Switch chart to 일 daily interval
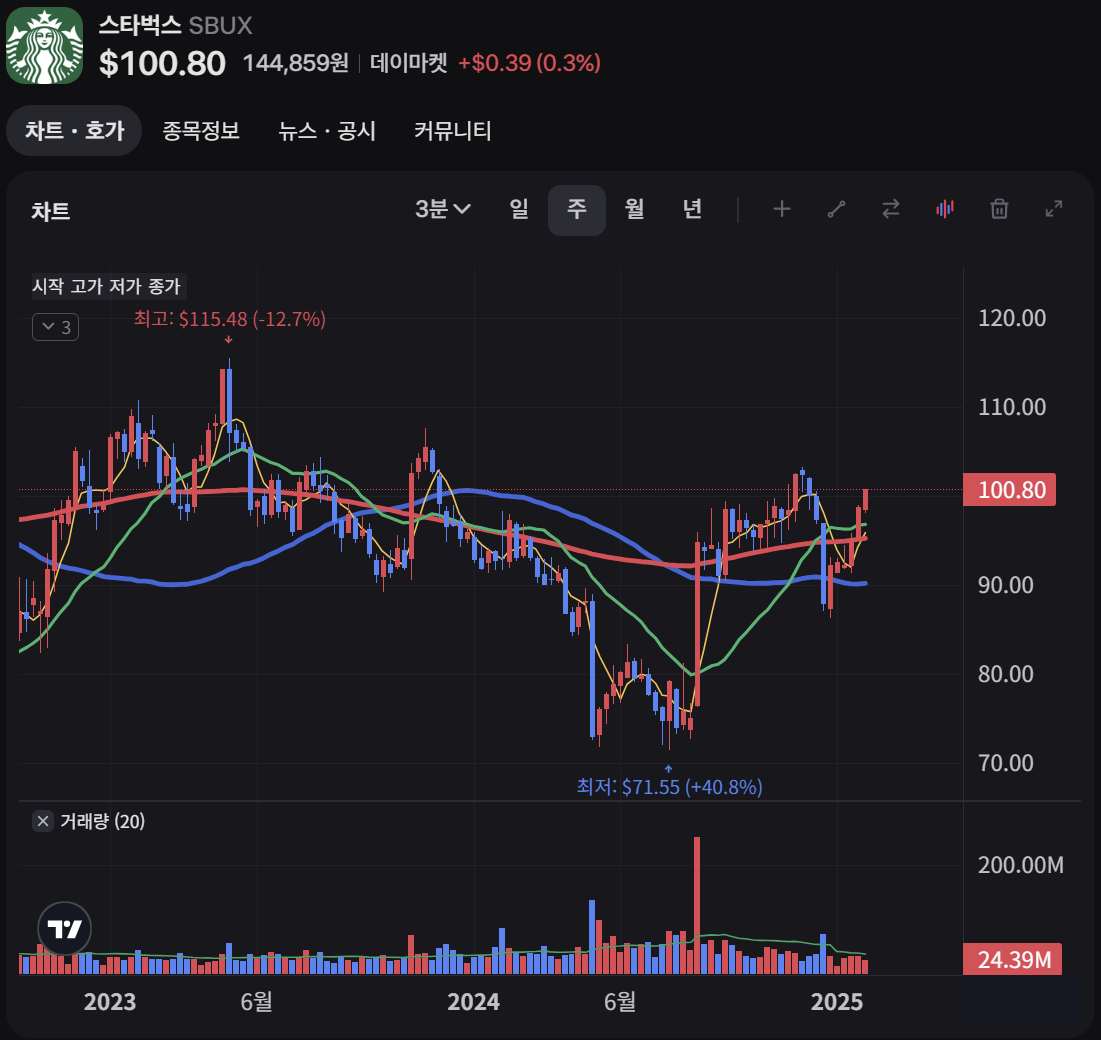 (x=519, y=209)
